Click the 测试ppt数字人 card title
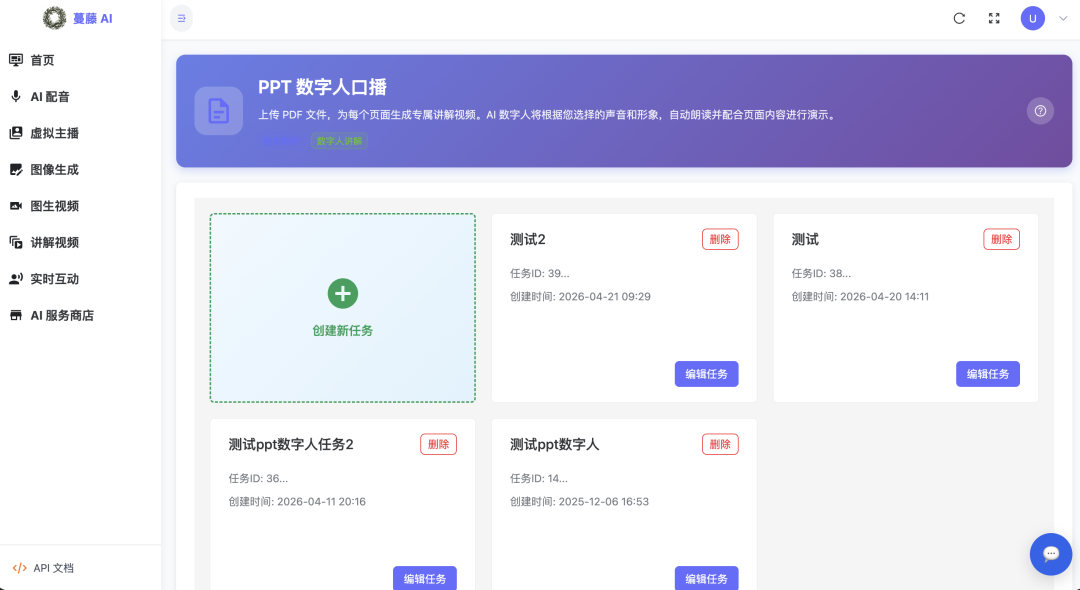Viewport: 1080px width, 590px height. (554, 445)
